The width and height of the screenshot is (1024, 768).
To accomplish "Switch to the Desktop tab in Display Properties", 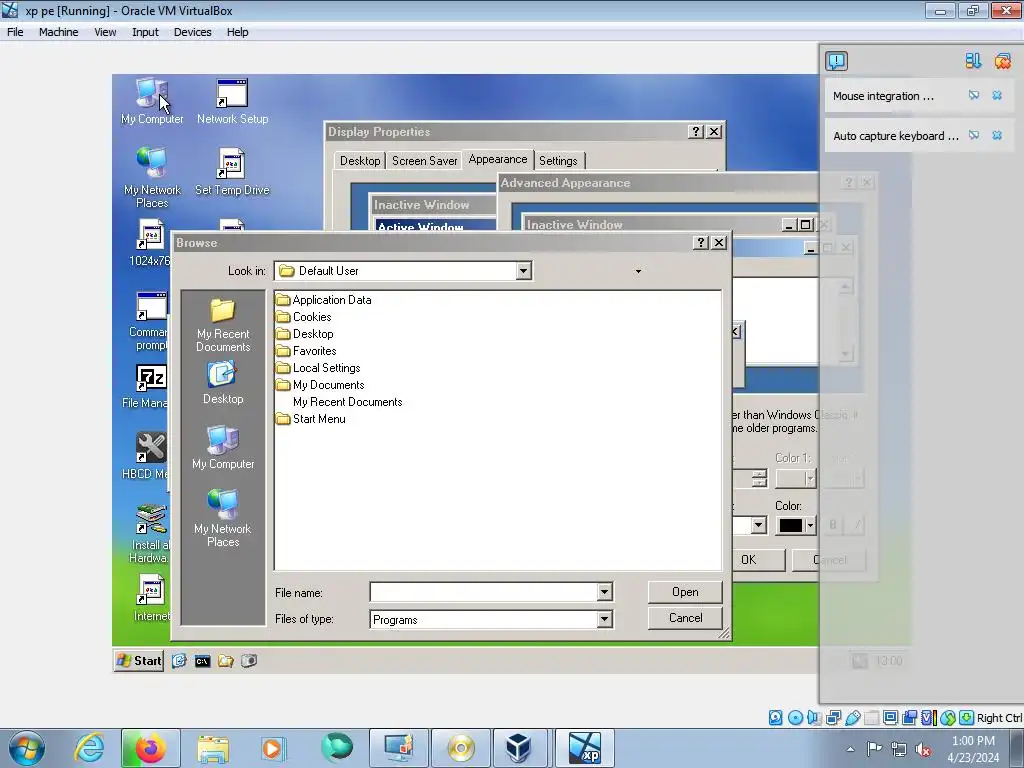I will click(x=360, y=161).
